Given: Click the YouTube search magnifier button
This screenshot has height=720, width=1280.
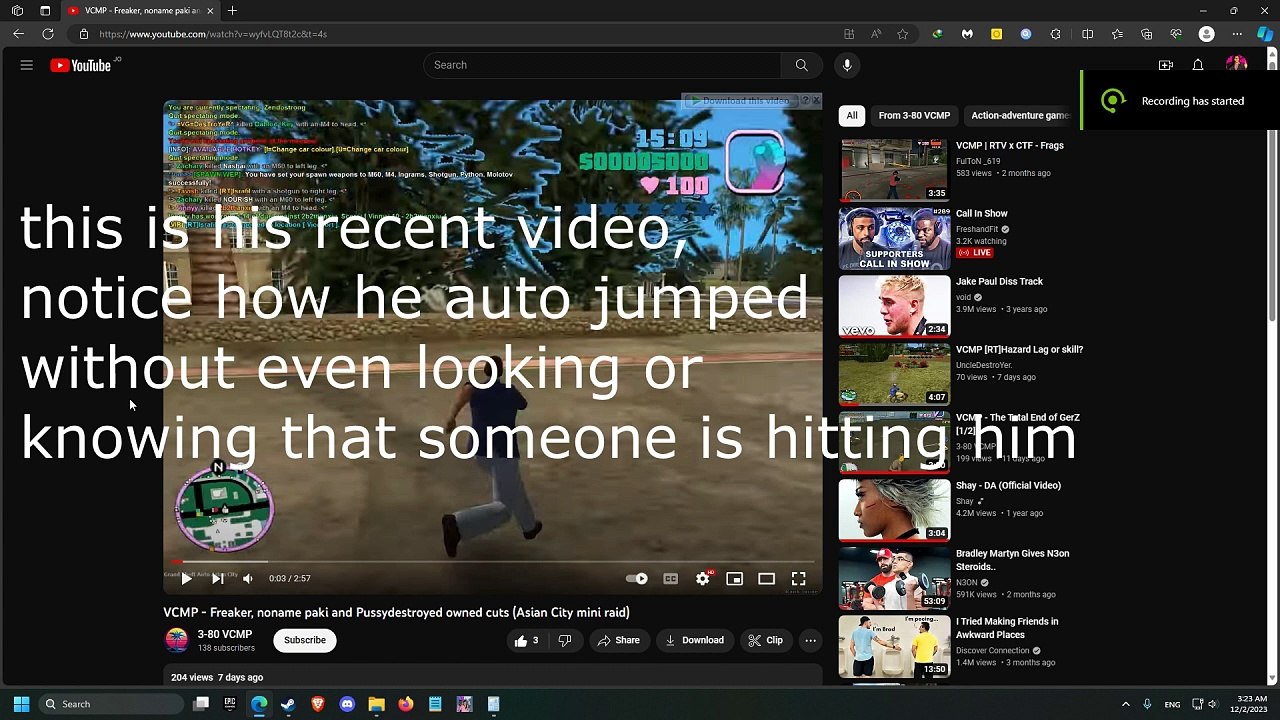Looking at the screenshot, I should pyautogui.click(x=801, y=65).
